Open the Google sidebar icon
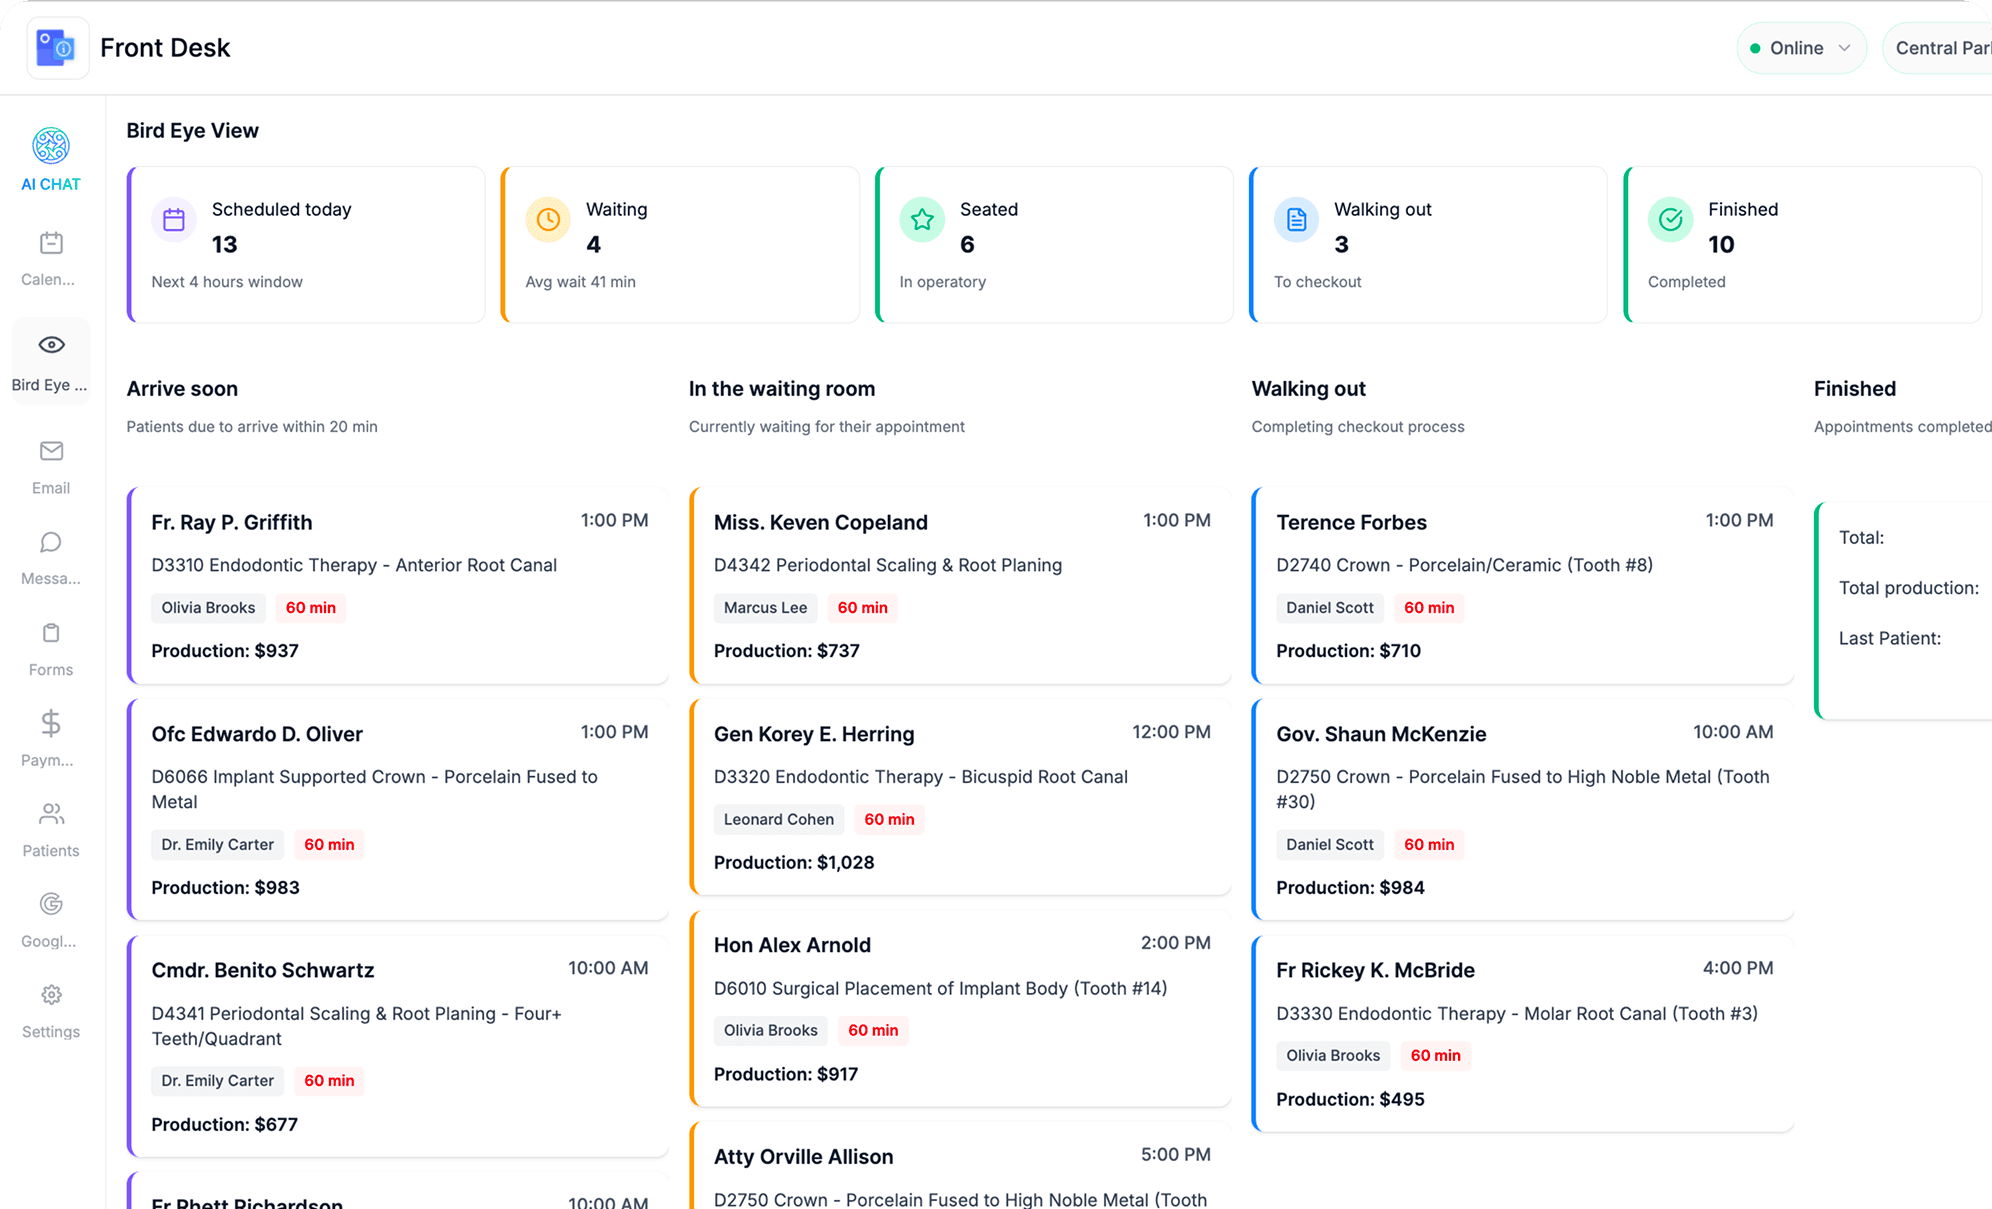 coord(51,904)
